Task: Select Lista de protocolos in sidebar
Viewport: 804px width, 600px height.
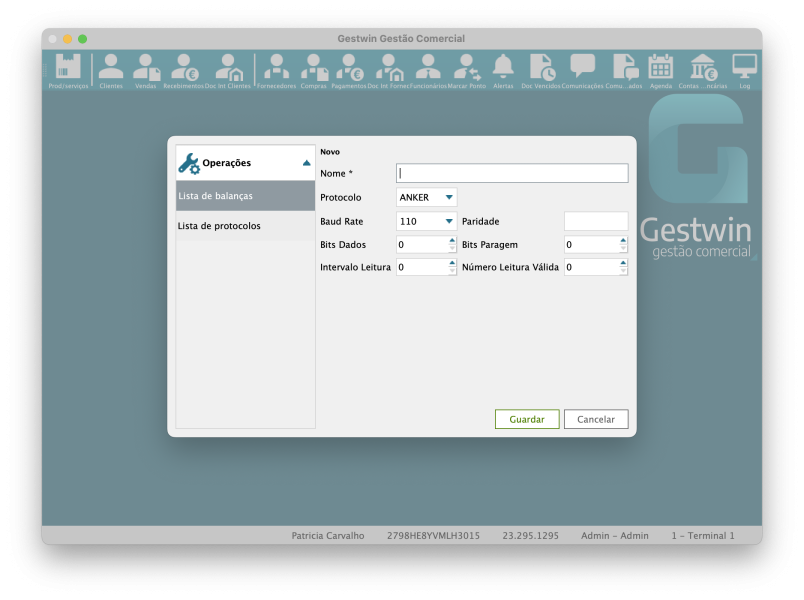Action: (245, 226)
